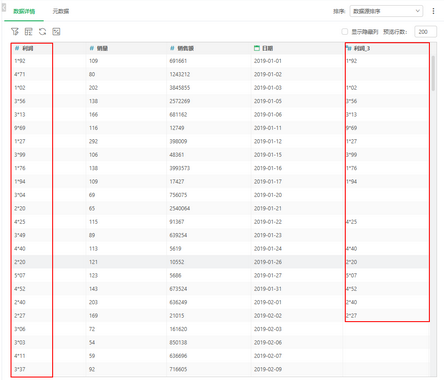
Task: Click the type icon on 利润_3 column
Action: click(349, 48)
